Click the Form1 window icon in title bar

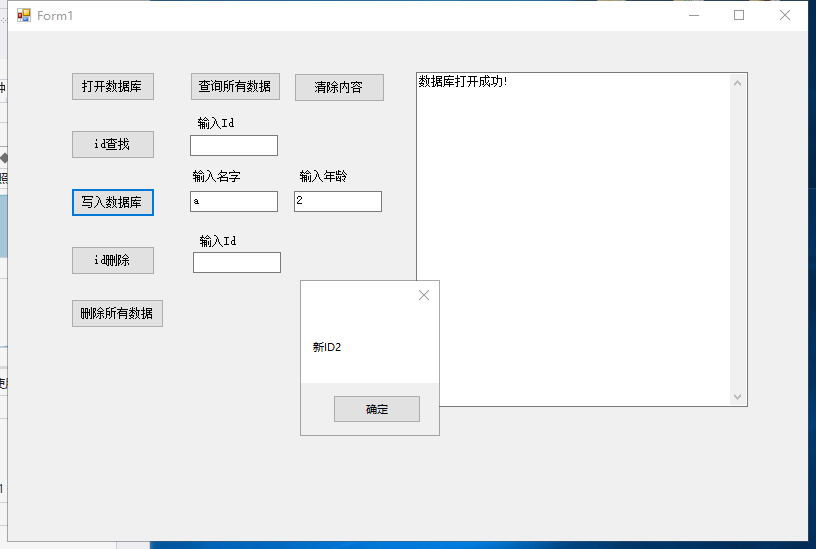point(24,15)
